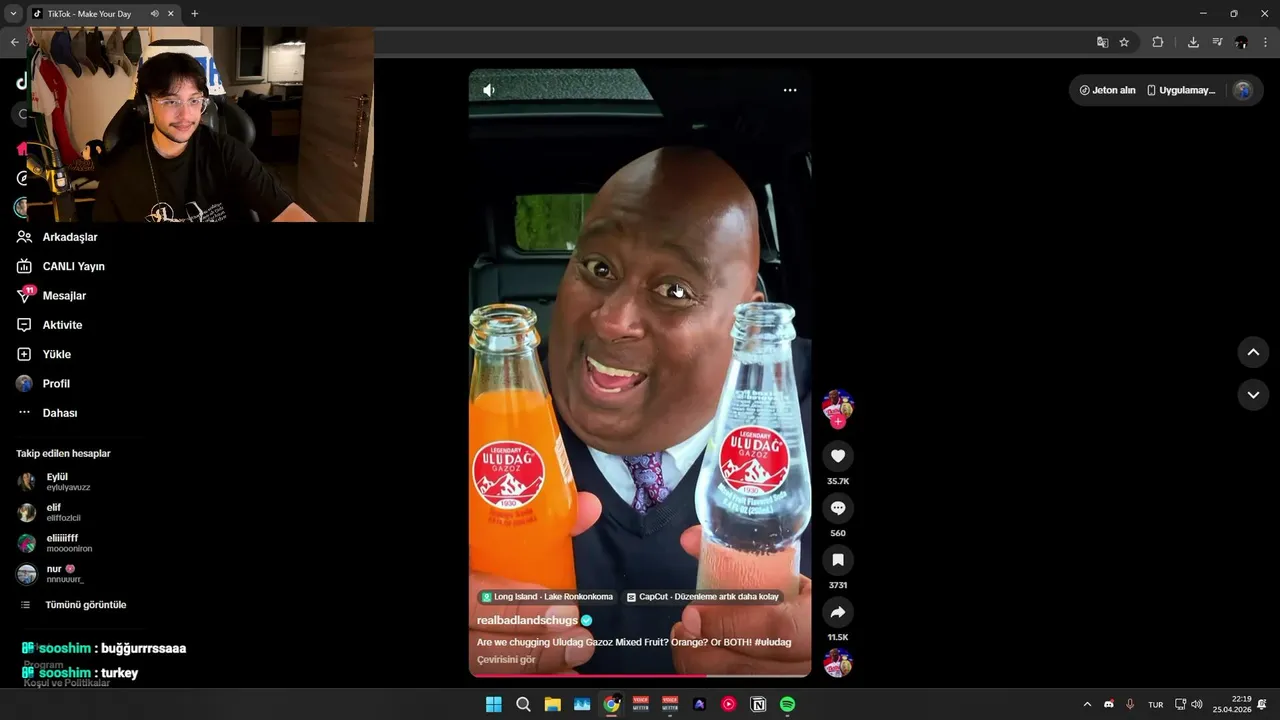Open Chrome downloads icon

pos(1193,42)
